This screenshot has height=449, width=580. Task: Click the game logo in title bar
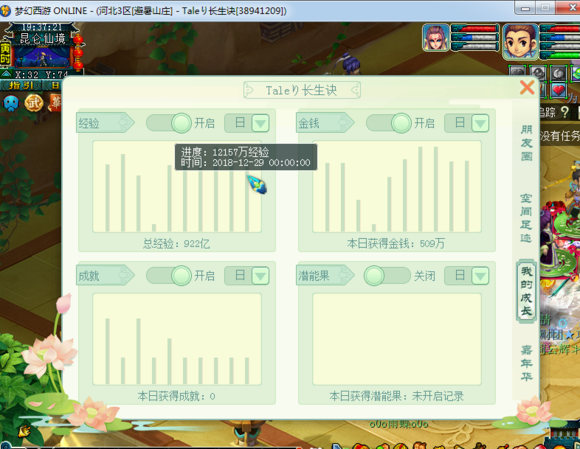tap(6, 10)
